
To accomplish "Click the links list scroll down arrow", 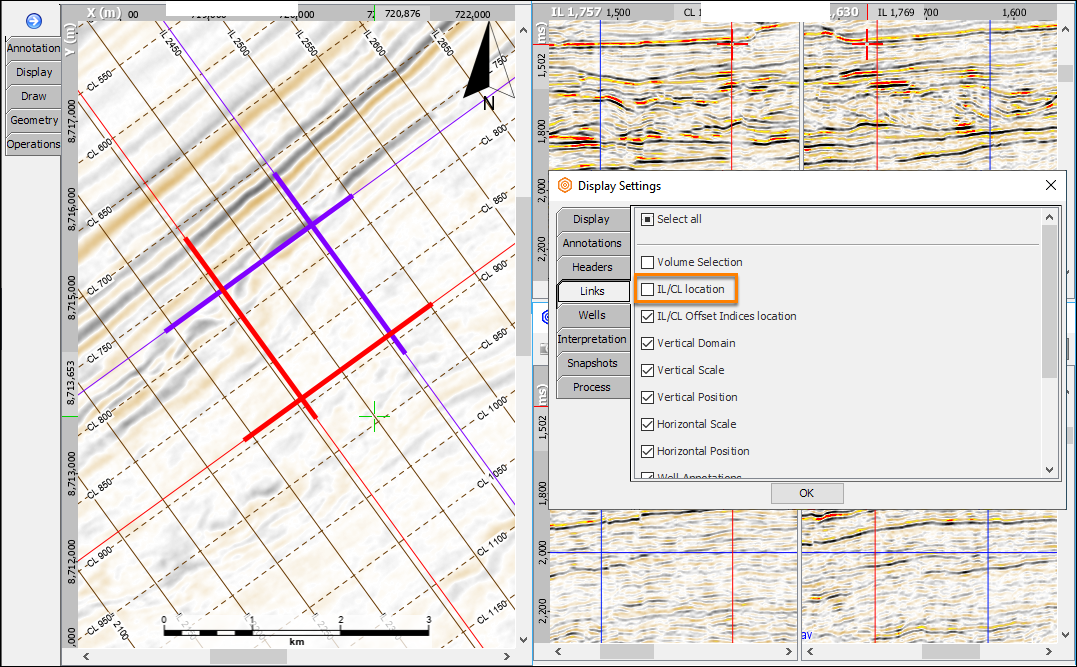I will coord(1049,470).
